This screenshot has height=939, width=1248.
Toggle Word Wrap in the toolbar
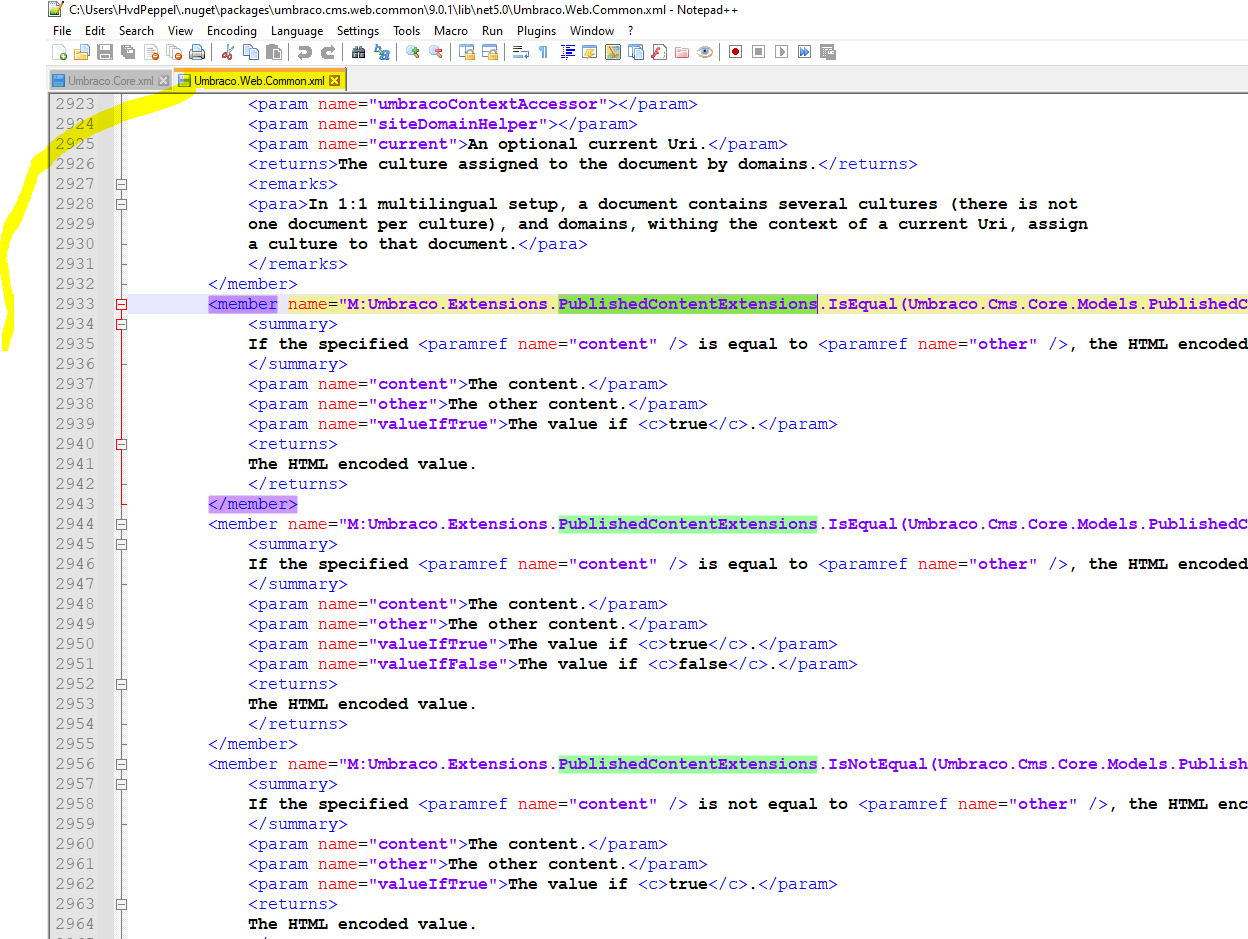(x=520, y=52)
